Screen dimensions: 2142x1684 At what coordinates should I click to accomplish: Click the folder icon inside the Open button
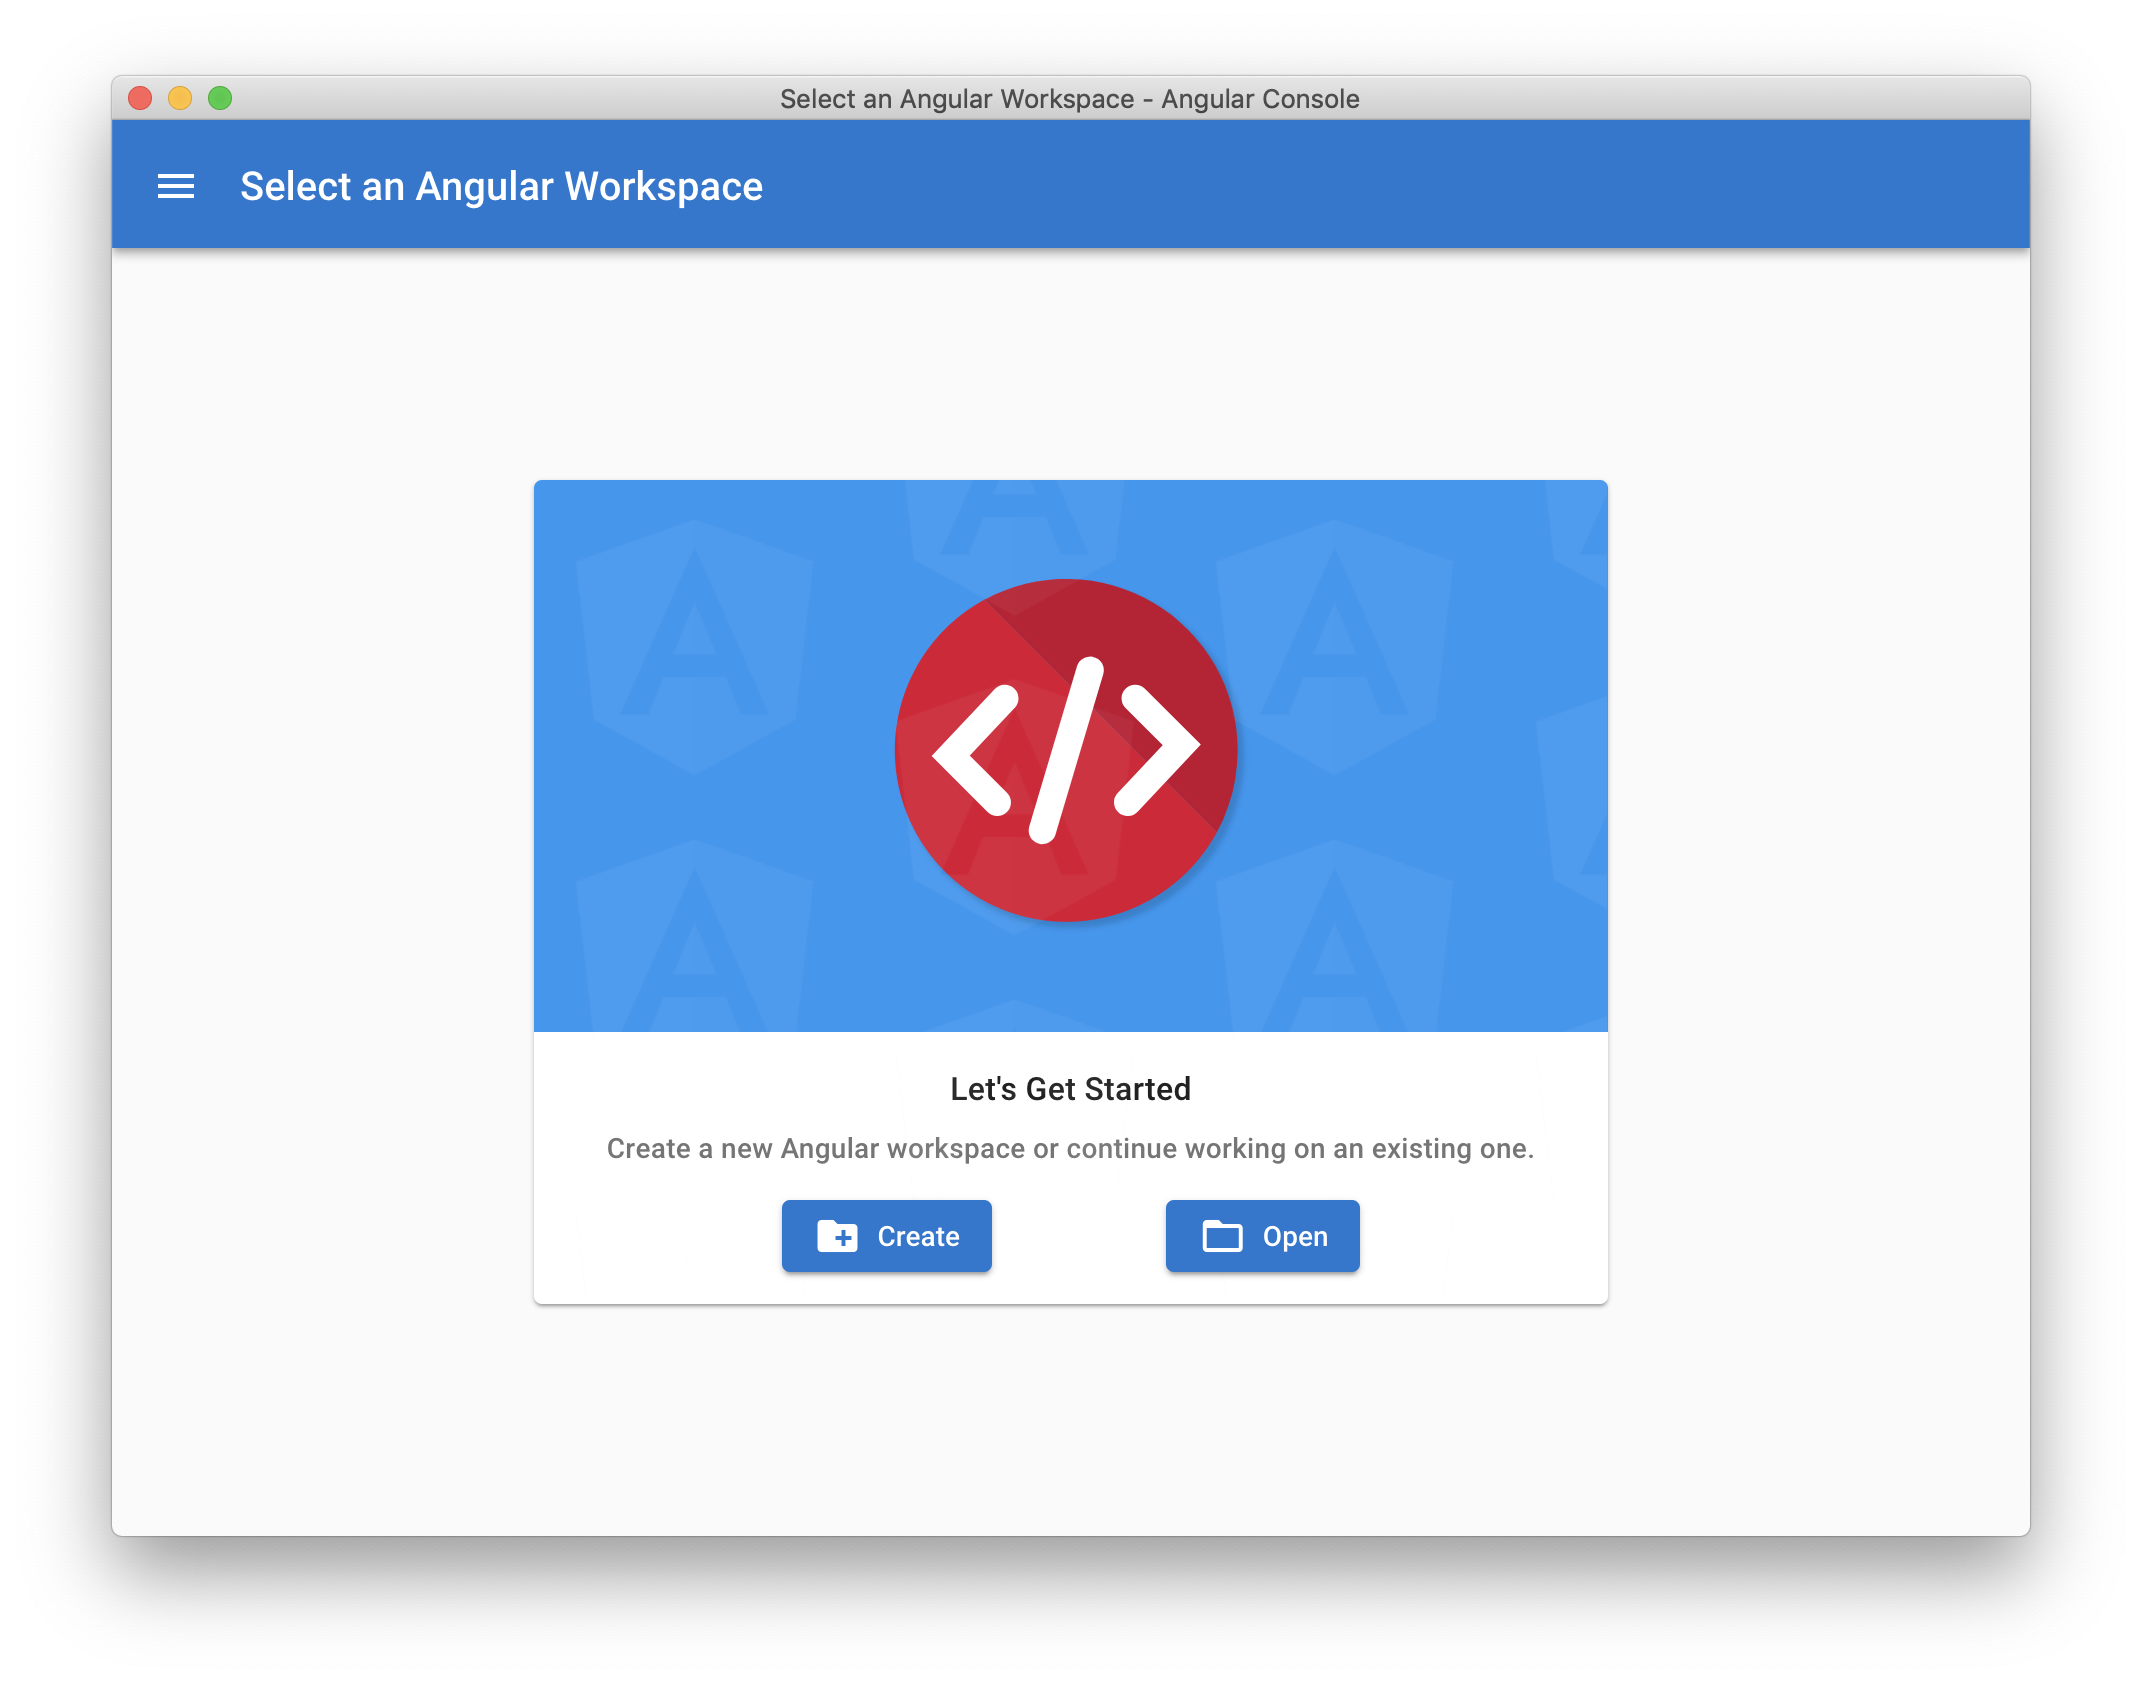pos(1220,1236)
